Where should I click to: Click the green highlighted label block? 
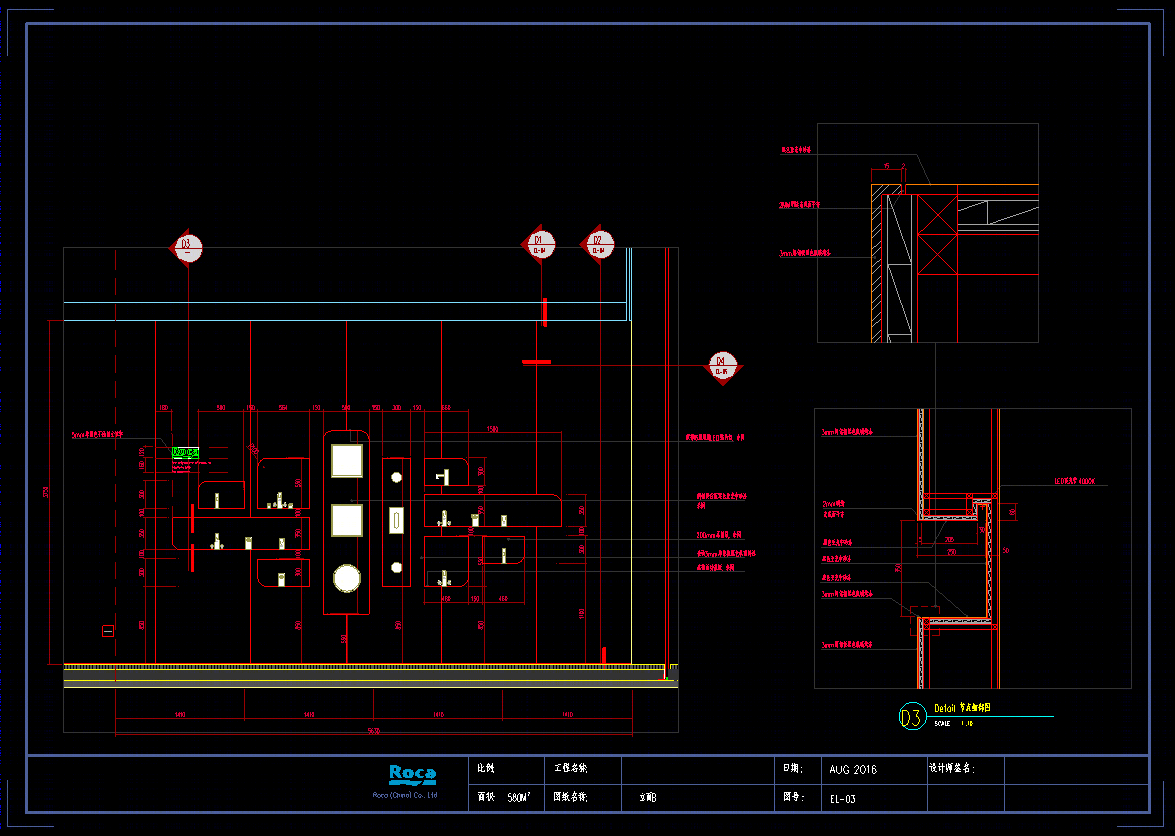(186, 452)
